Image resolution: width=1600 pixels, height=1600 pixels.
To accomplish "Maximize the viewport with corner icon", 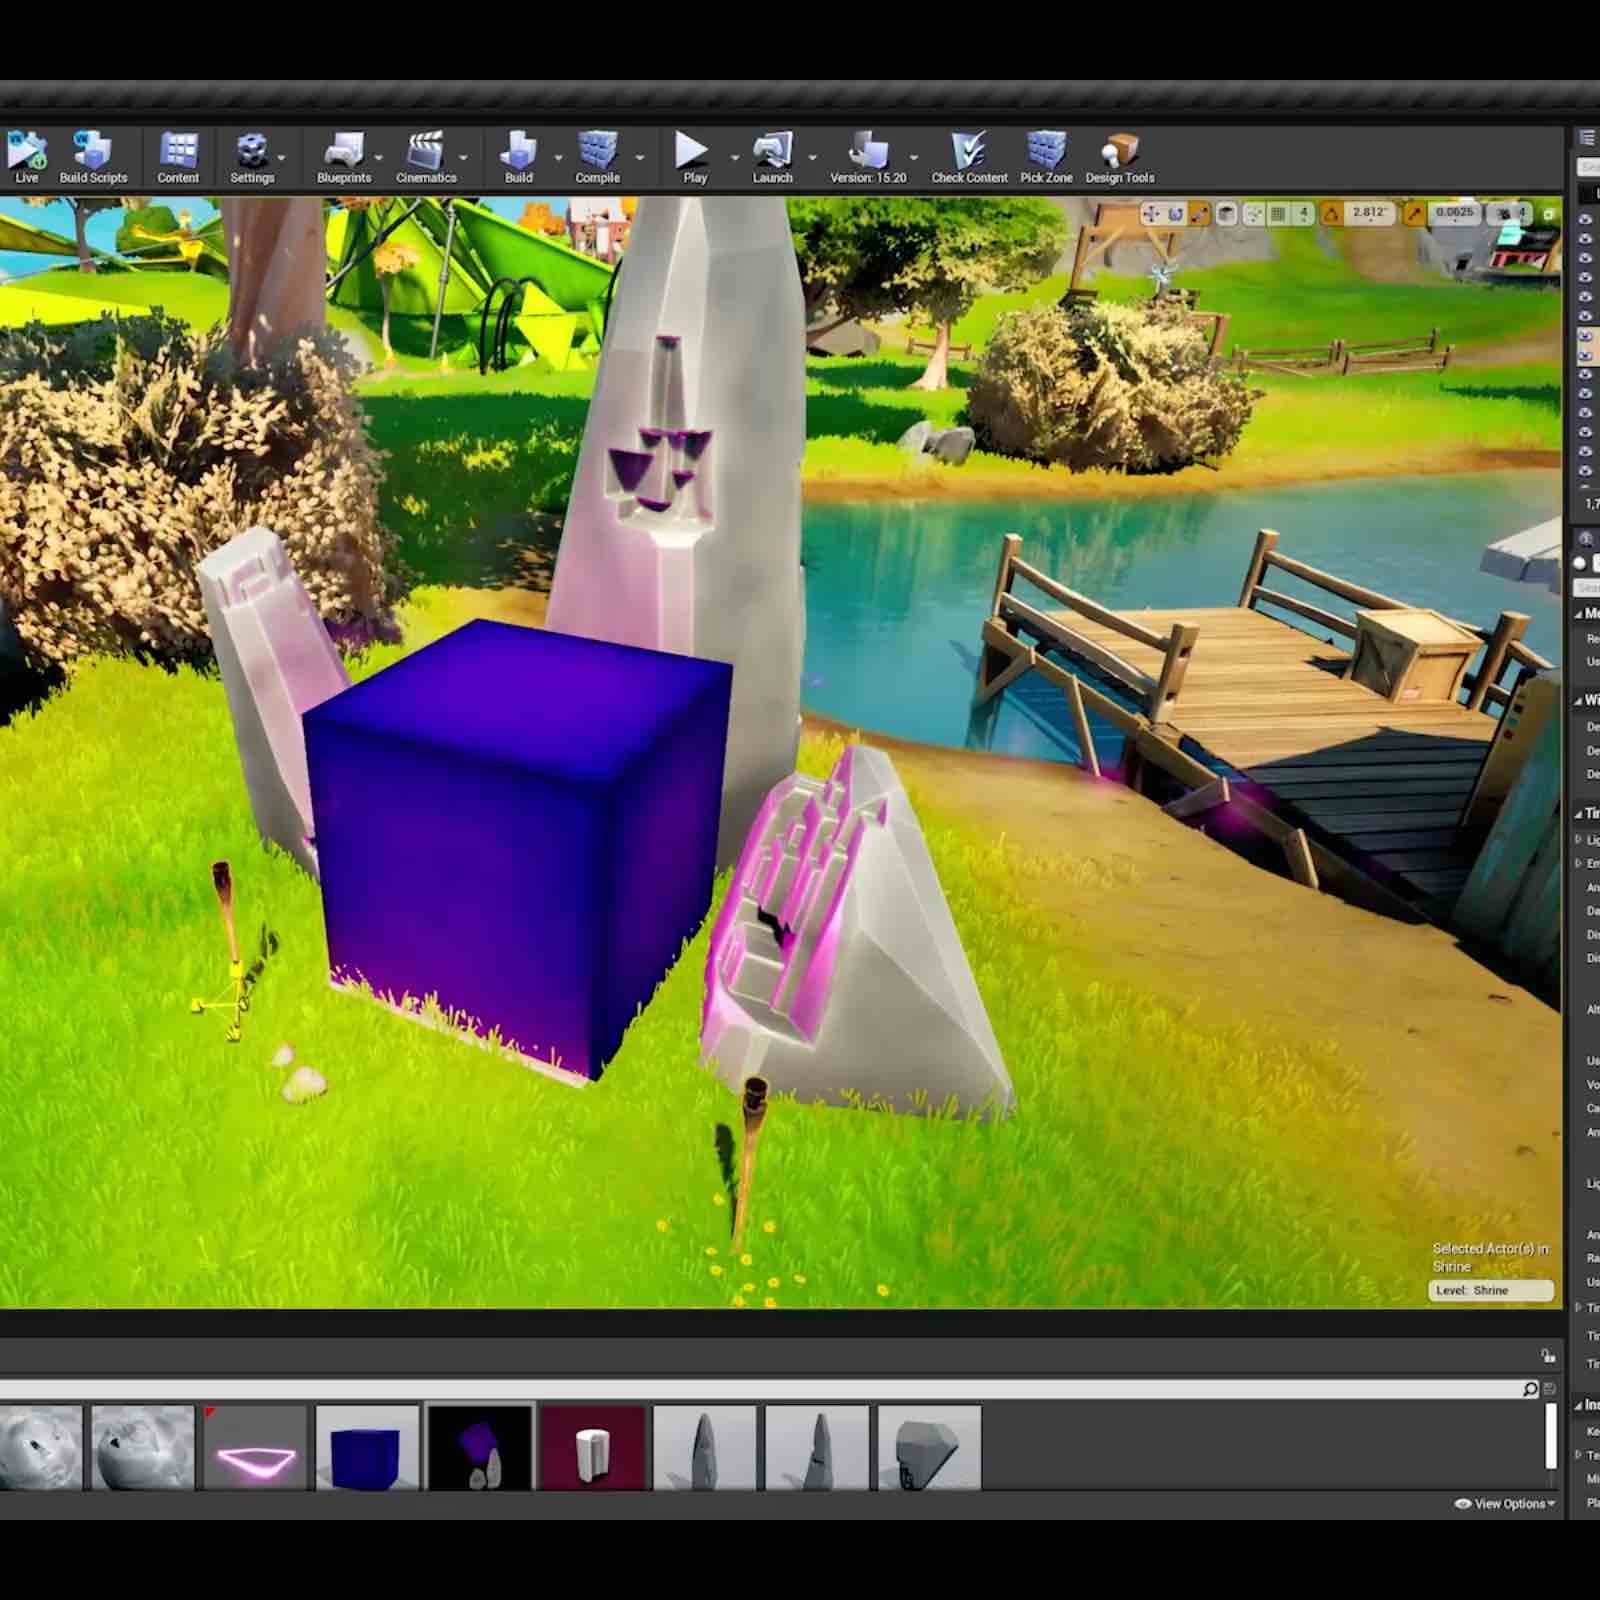I will click(x=1549, y=214).
